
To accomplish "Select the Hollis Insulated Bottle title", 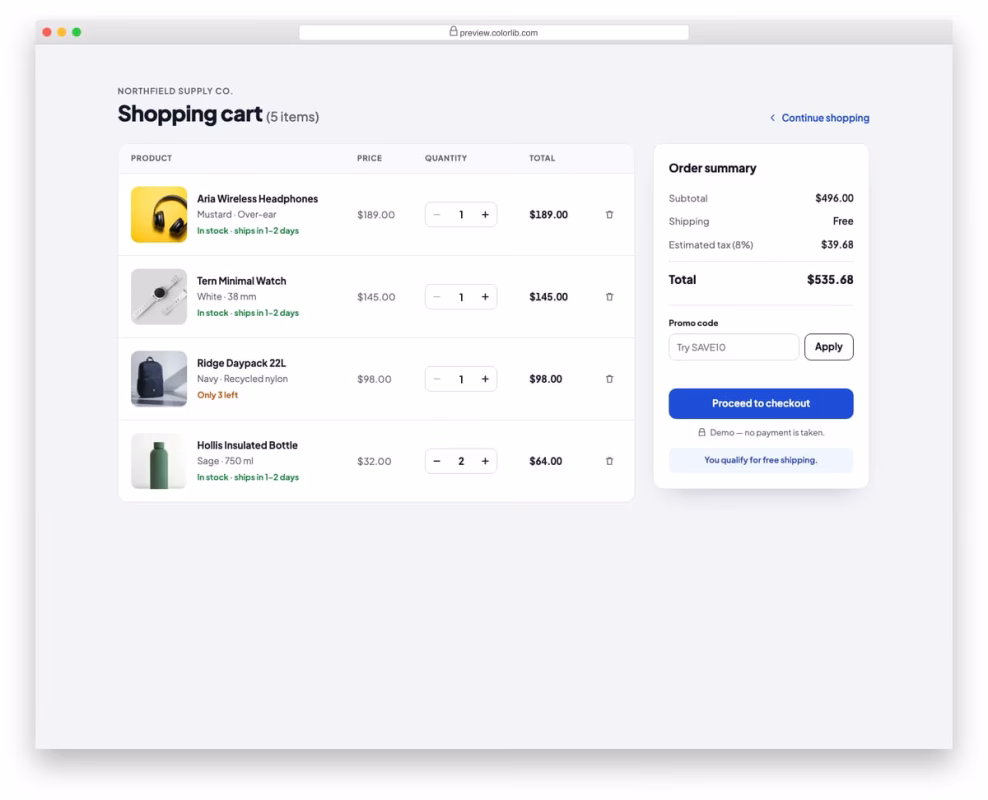I will [247, 445].
